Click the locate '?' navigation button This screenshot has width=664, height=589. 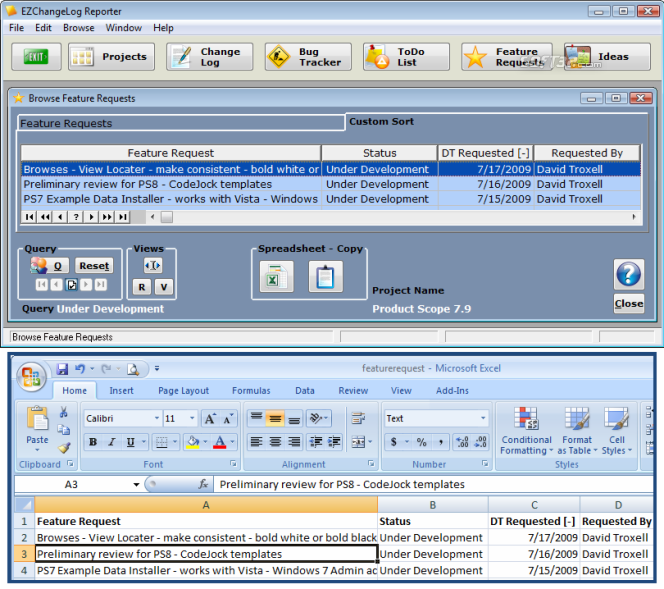coord(76,217)
